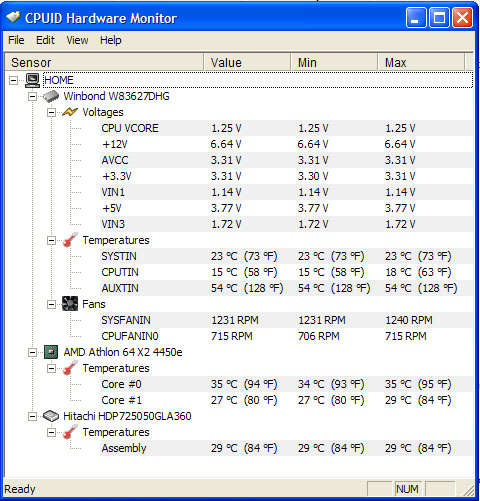
Task: Click the AMD Athlon processor icon
Action: click(x=51, y=352)
